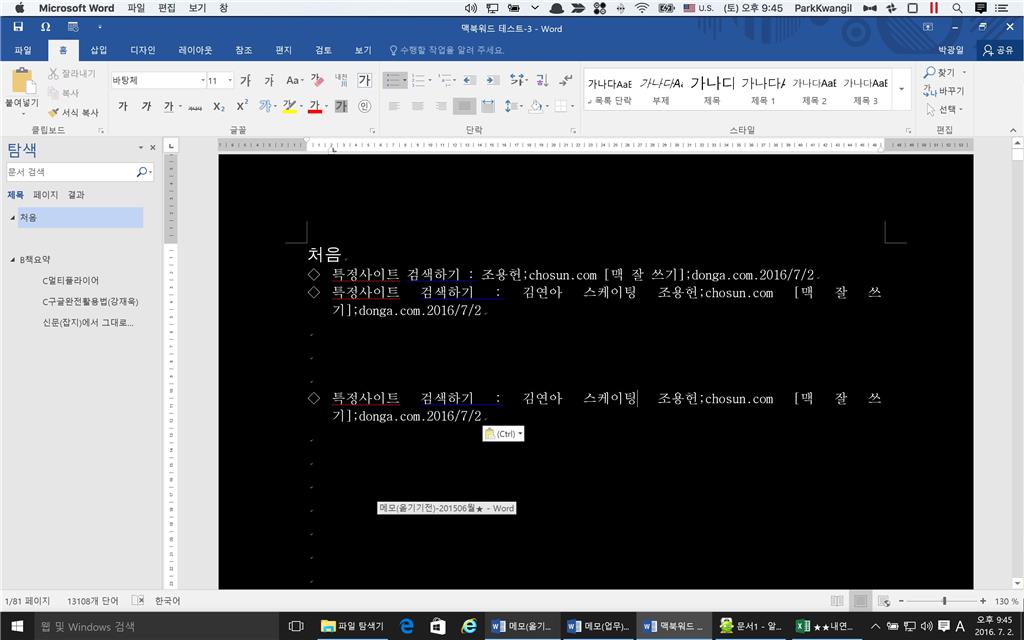Open line spacing options

(513, 106)
